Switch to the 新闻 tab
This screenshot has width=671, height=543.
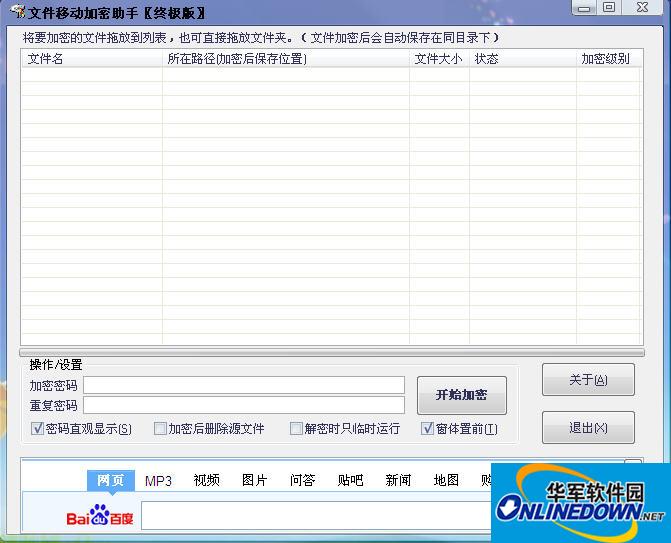click(x=398, y=481)
